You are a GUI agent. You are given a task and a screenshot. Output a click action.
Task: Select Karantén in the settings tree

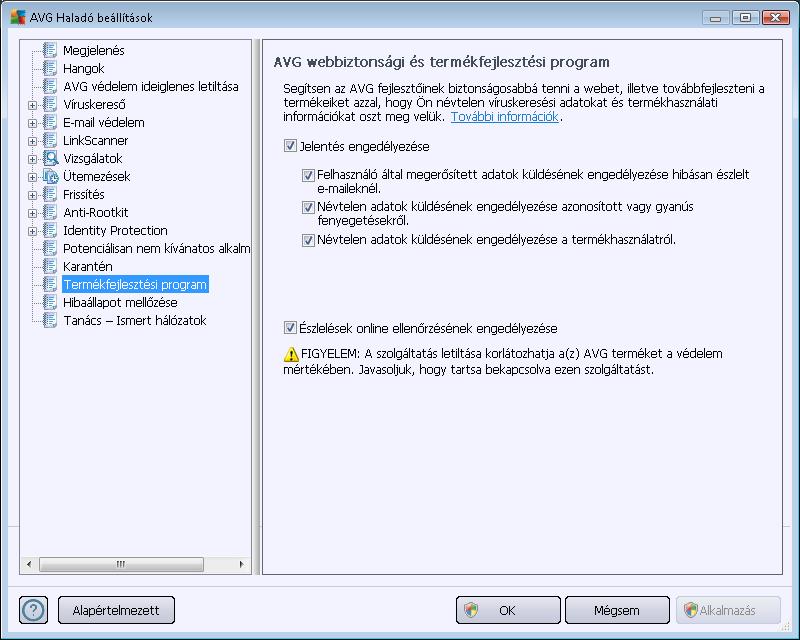(x=88, y=266)
